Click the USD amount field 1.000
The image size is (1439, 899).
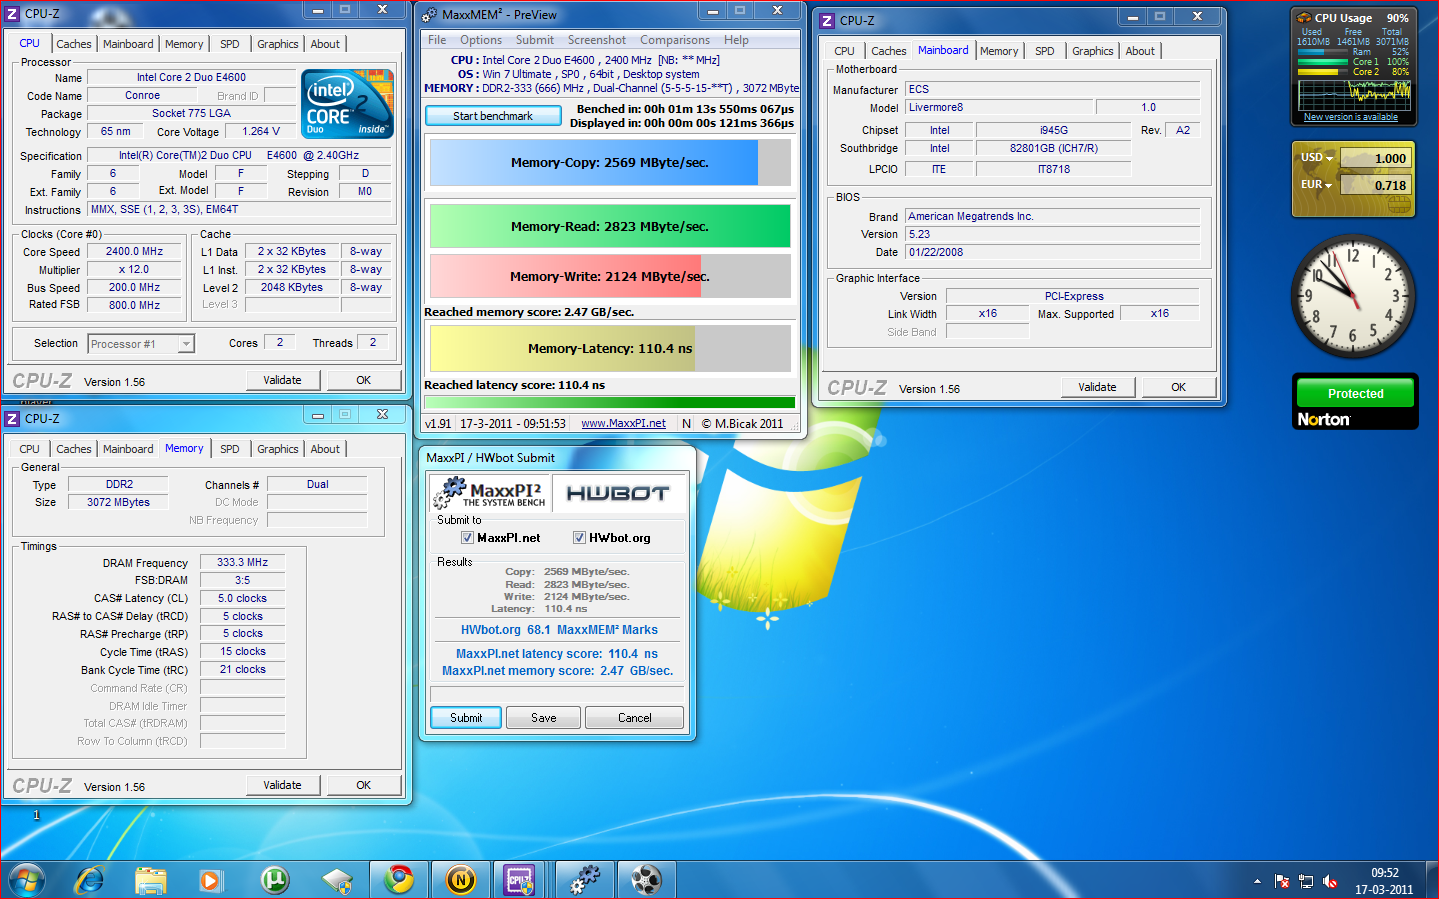coord(1375,158)
